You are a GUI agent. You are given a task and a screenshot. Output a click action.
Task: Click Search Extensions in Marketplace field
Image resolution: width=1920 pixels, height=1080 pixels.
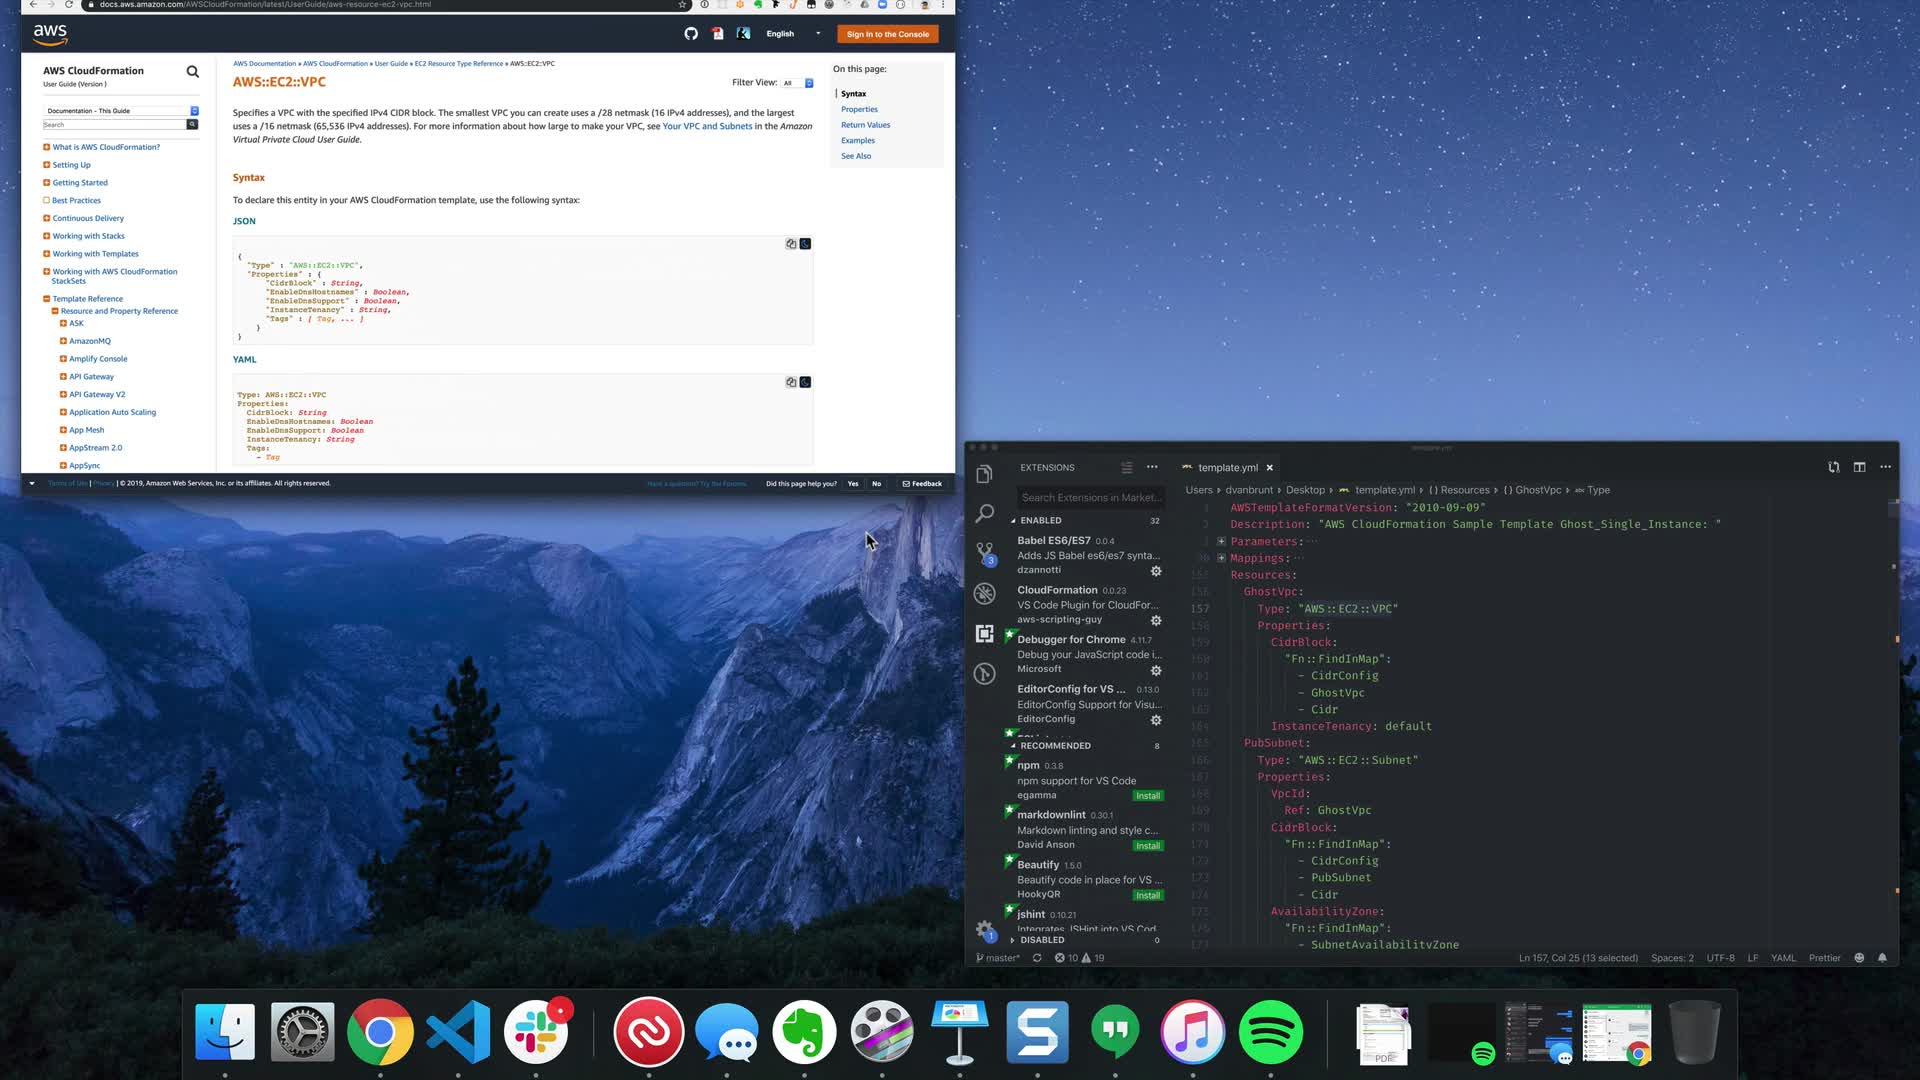point(1090,497)
